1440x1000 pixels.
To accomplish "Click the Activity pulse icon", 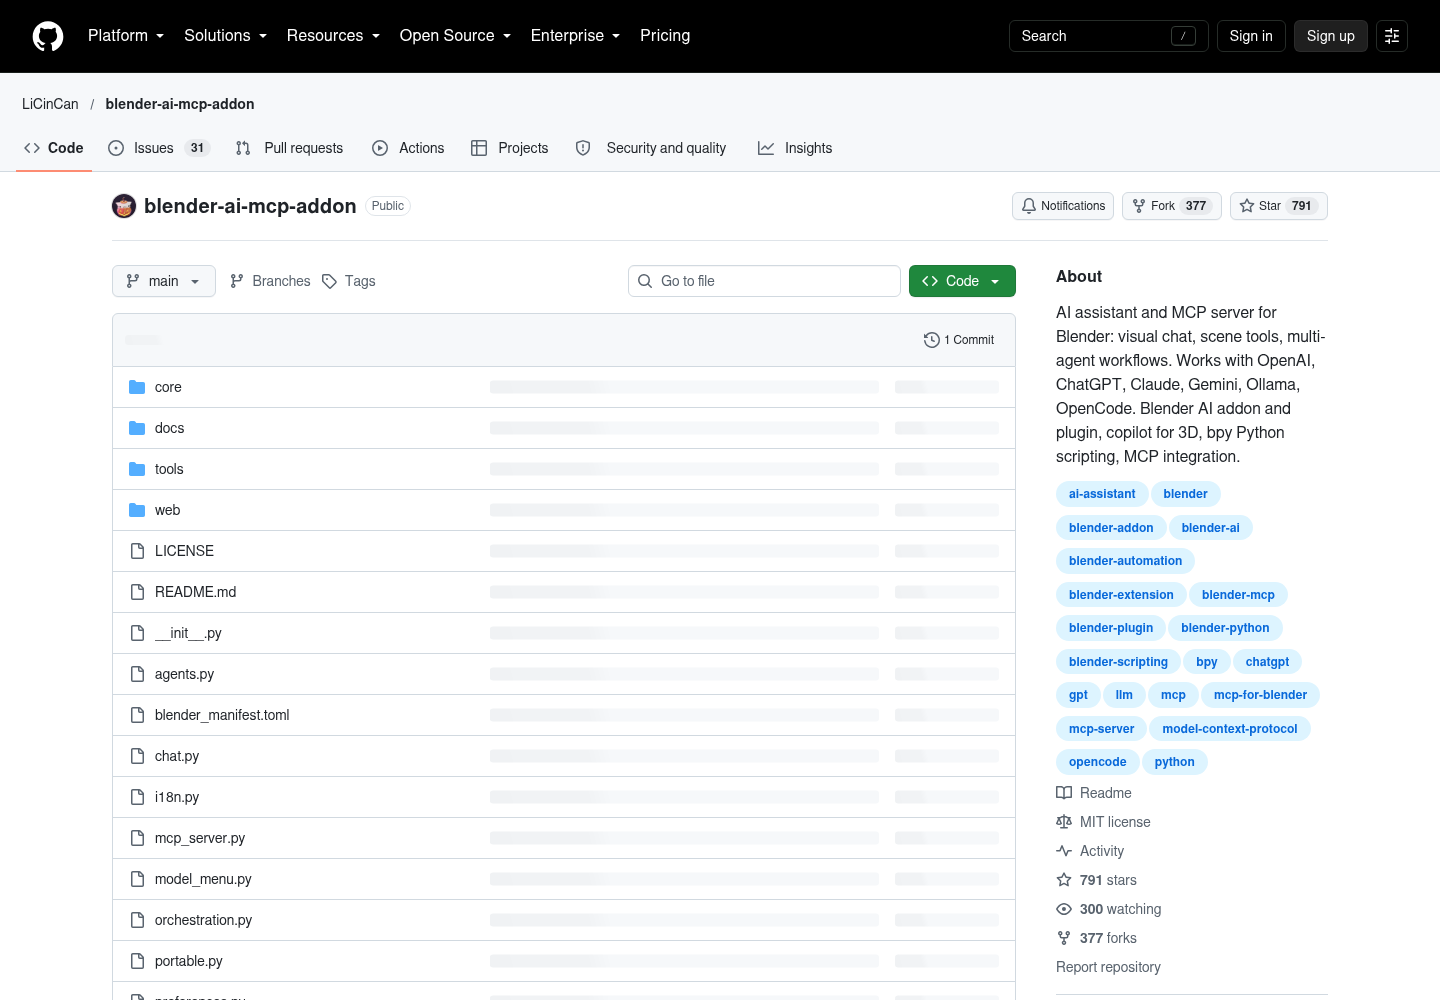I will [x=1064, y=851].
